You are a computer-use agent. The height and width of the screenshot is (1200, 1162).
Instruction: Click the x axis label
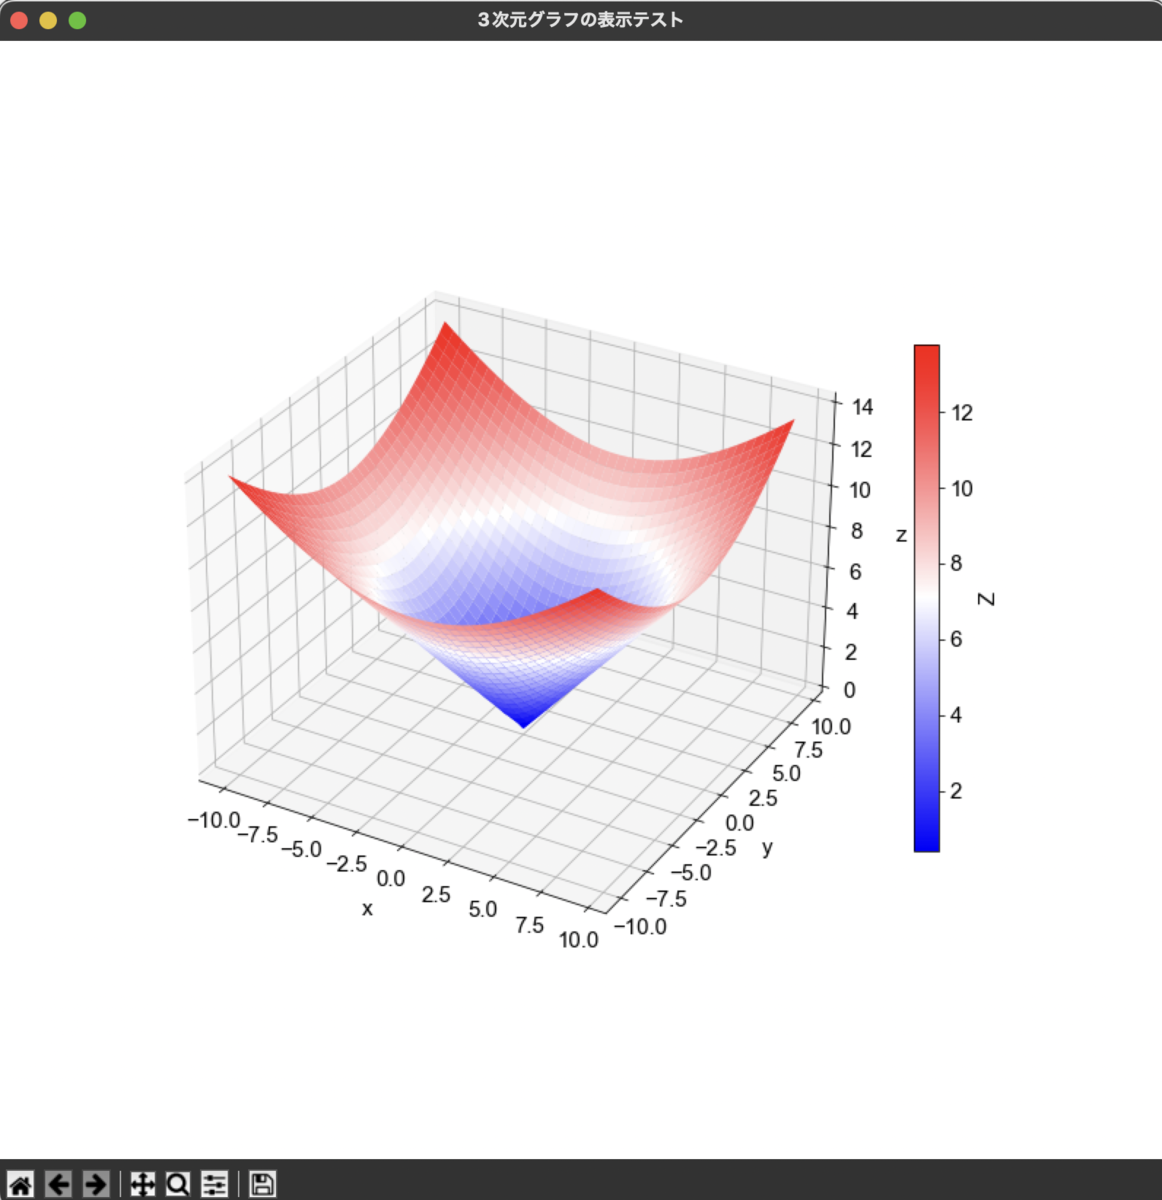click(x=367, y=908)
